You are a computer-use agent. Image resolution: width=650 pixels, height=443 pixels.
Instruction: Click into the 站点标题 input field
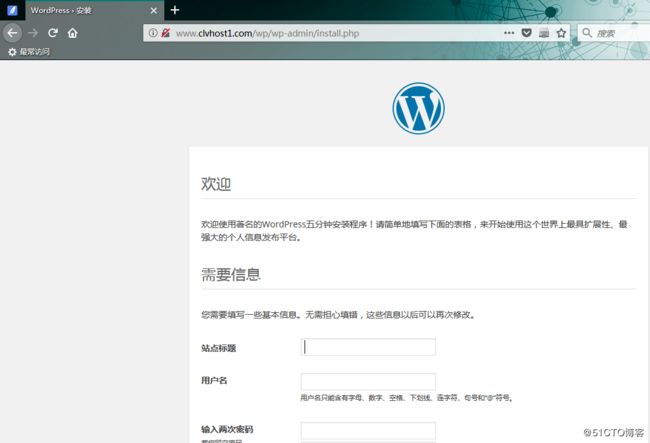tap(368, 347)
